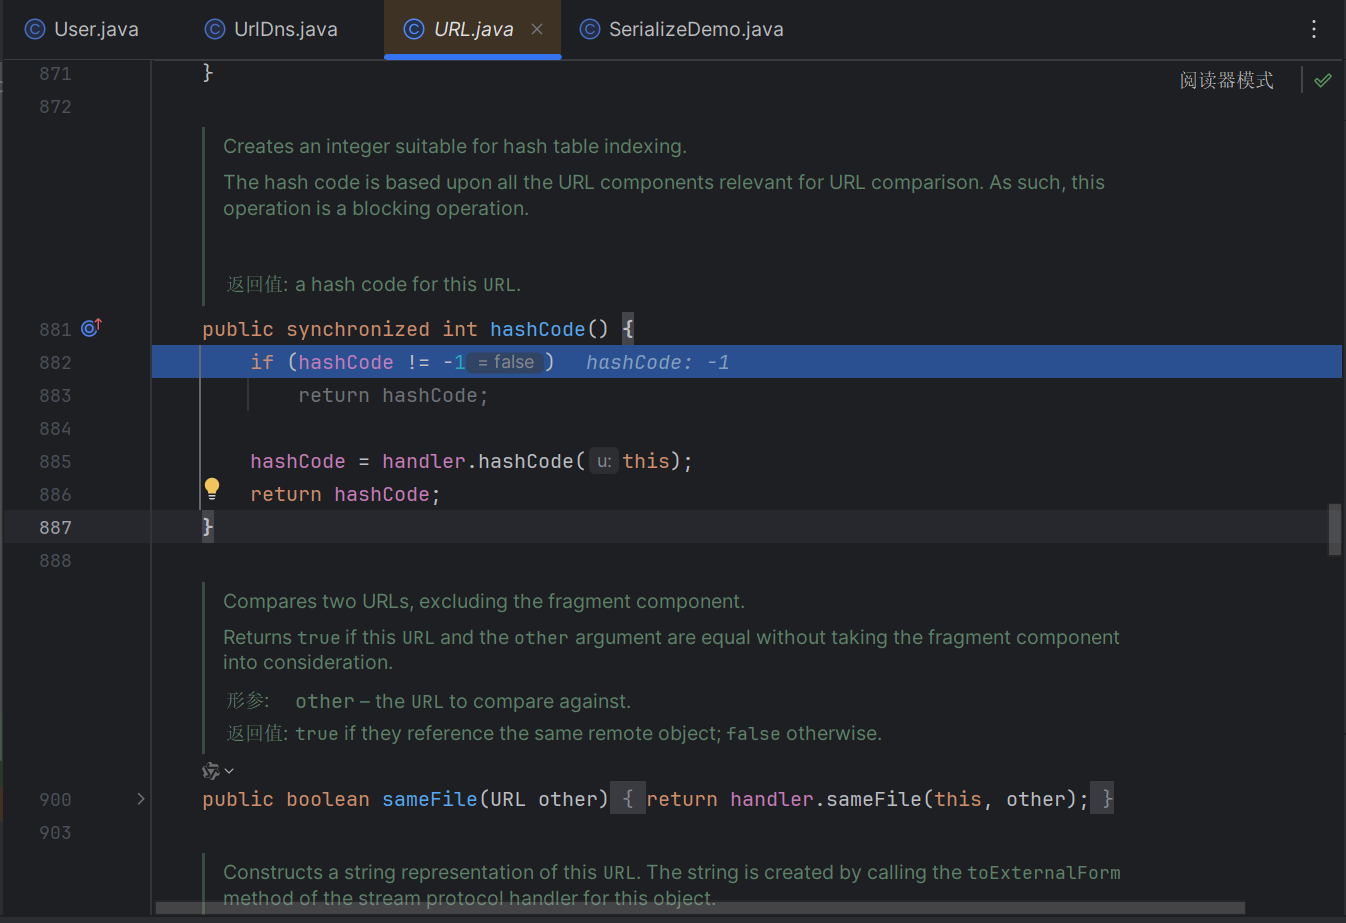Click the horizontal scrollbar at editor bottom
Screen dimensions: 1346x923
click(x=700, y=908)
